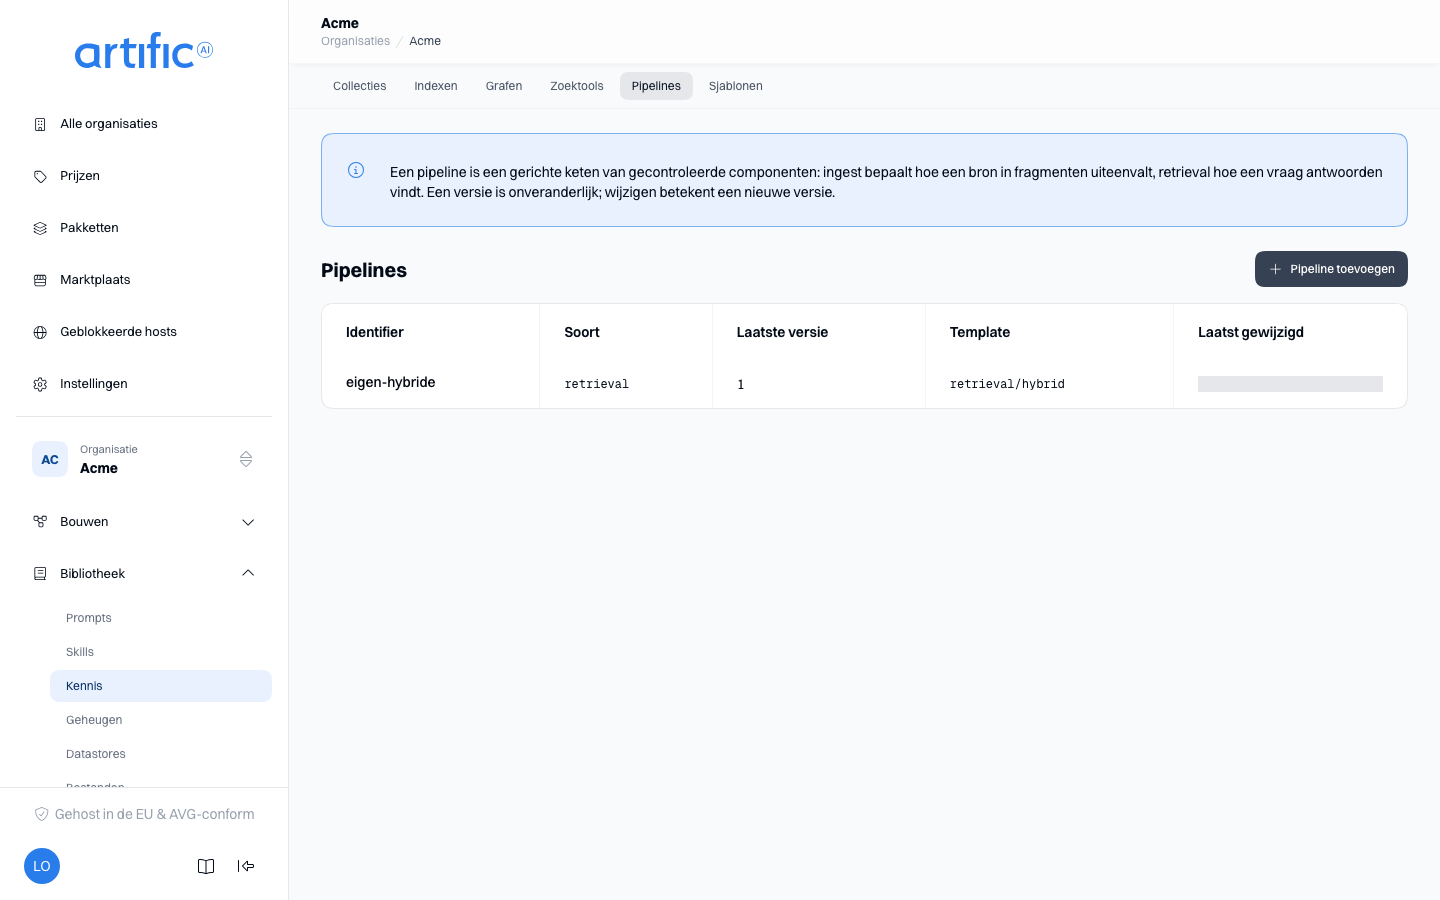The width and height of the screenshot is (1440, 900).
Task: Open the eigen-hybride pipeline
Action: 391,382
